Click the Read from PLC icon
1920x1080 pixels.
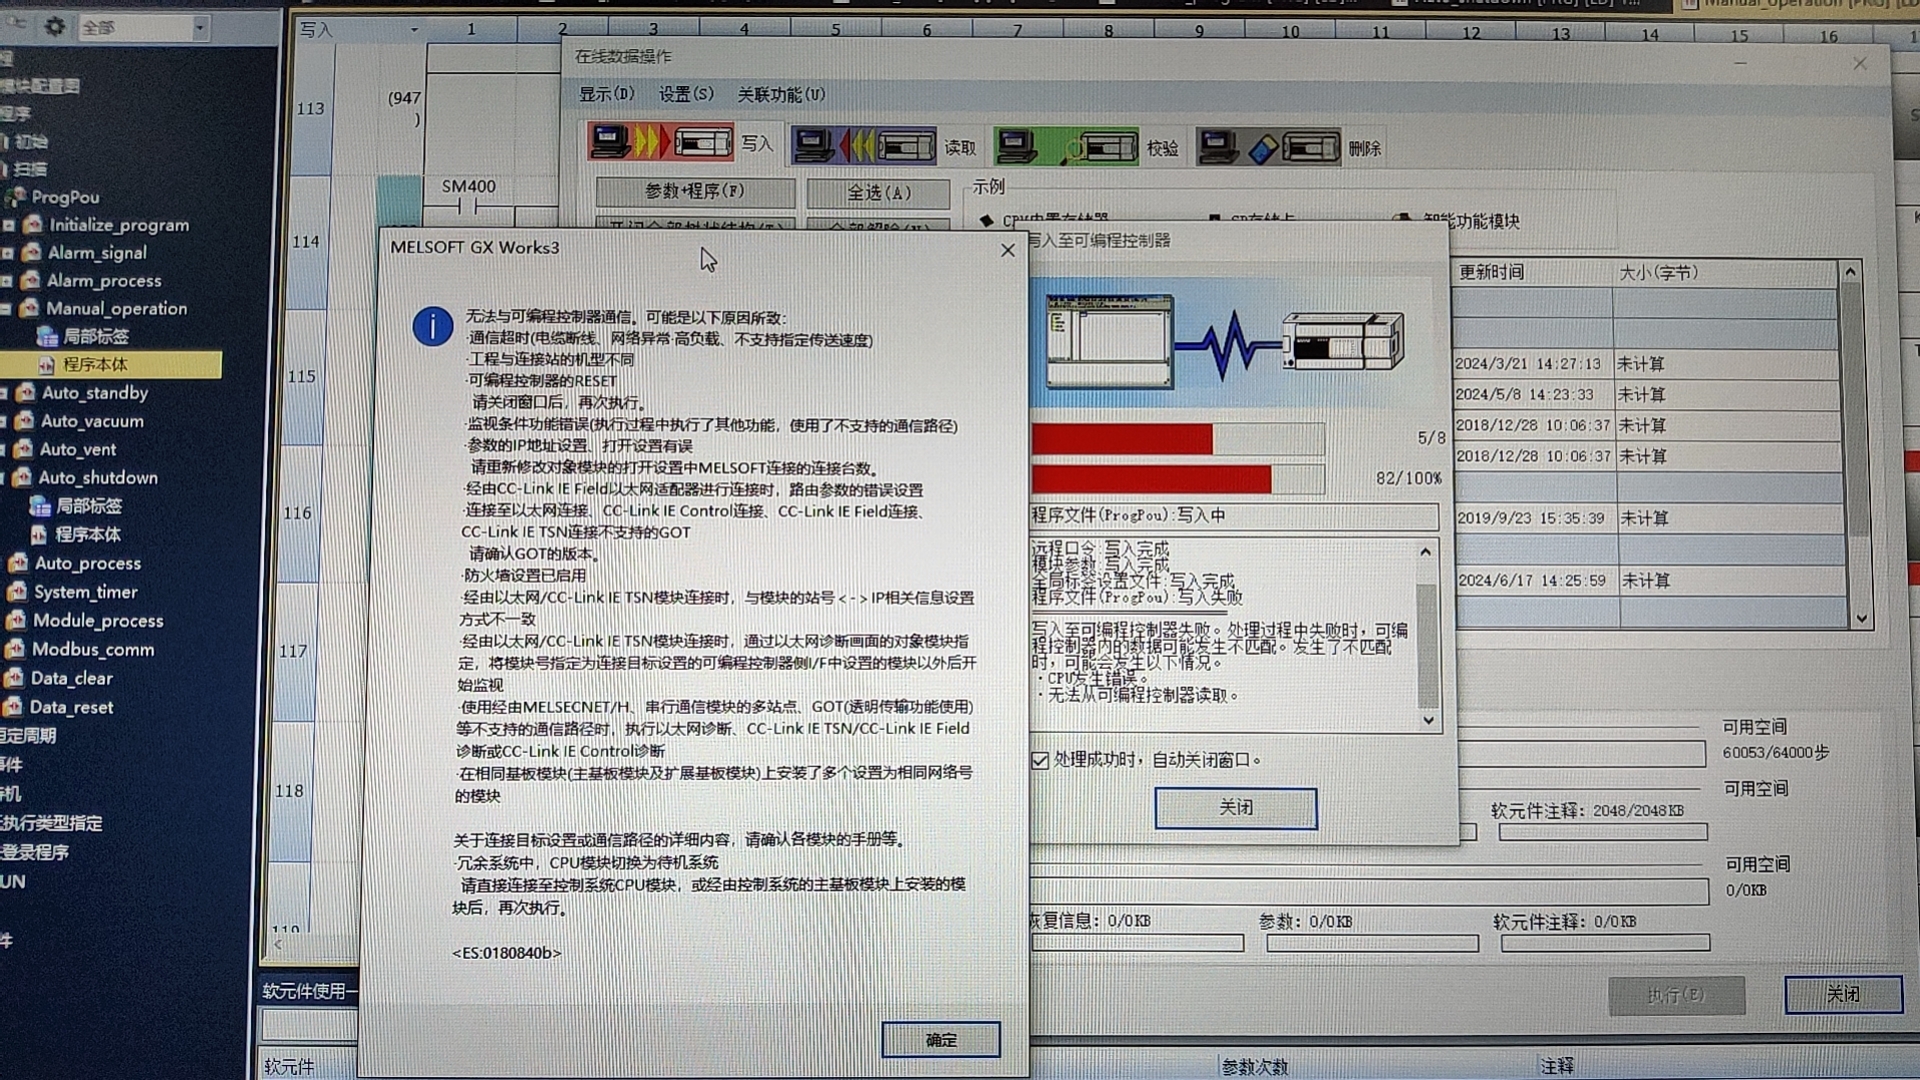[x=864, y=147]
